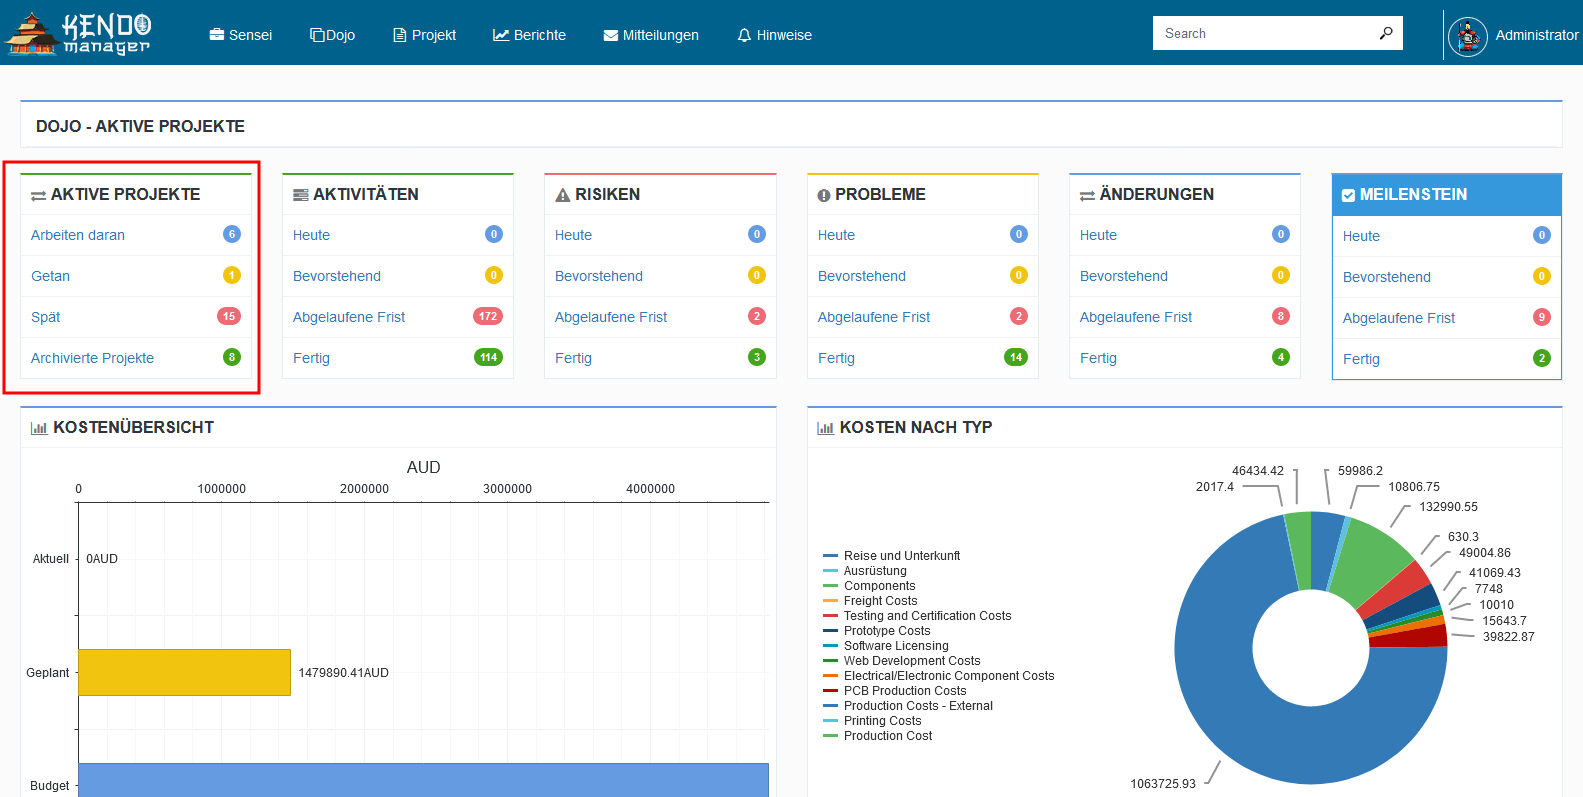Viewport: 1583px width, 797px height.
Task: Open the Spät projects link
Action: point(45,317)
